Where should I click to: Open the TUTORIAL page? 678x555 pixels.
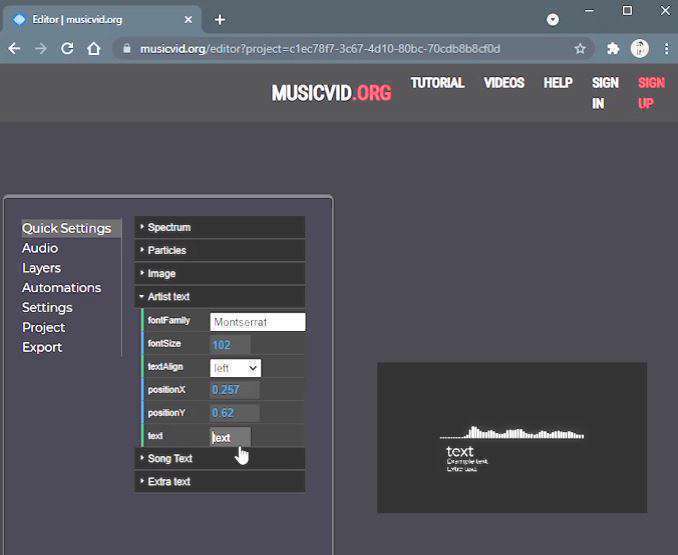pos(438,83)
